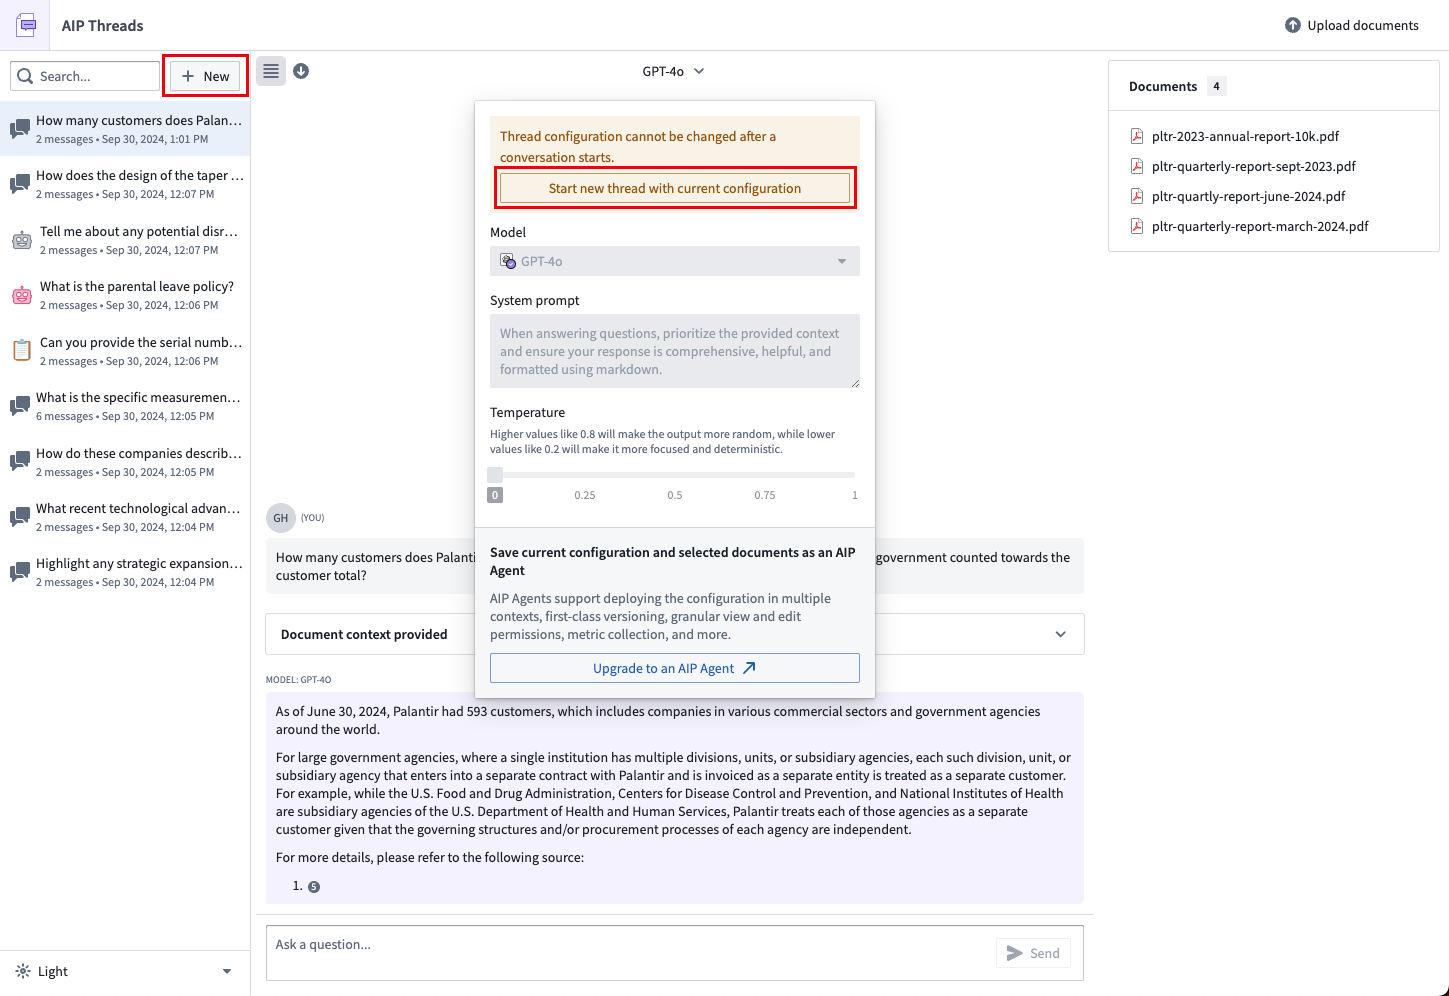
Task: Click the System prompt text area
Action: click(x=675, y=351)
